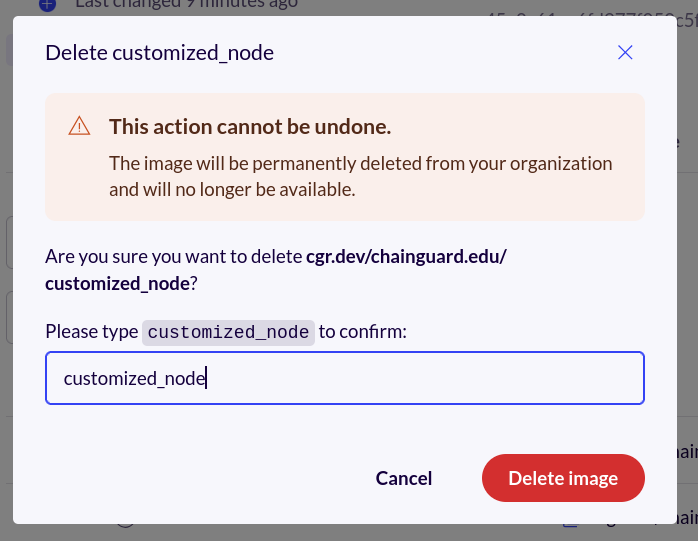Click 'Are you sure you want to delete' text
This screenshot has height=541, width=698.
[x=172, y=256]
